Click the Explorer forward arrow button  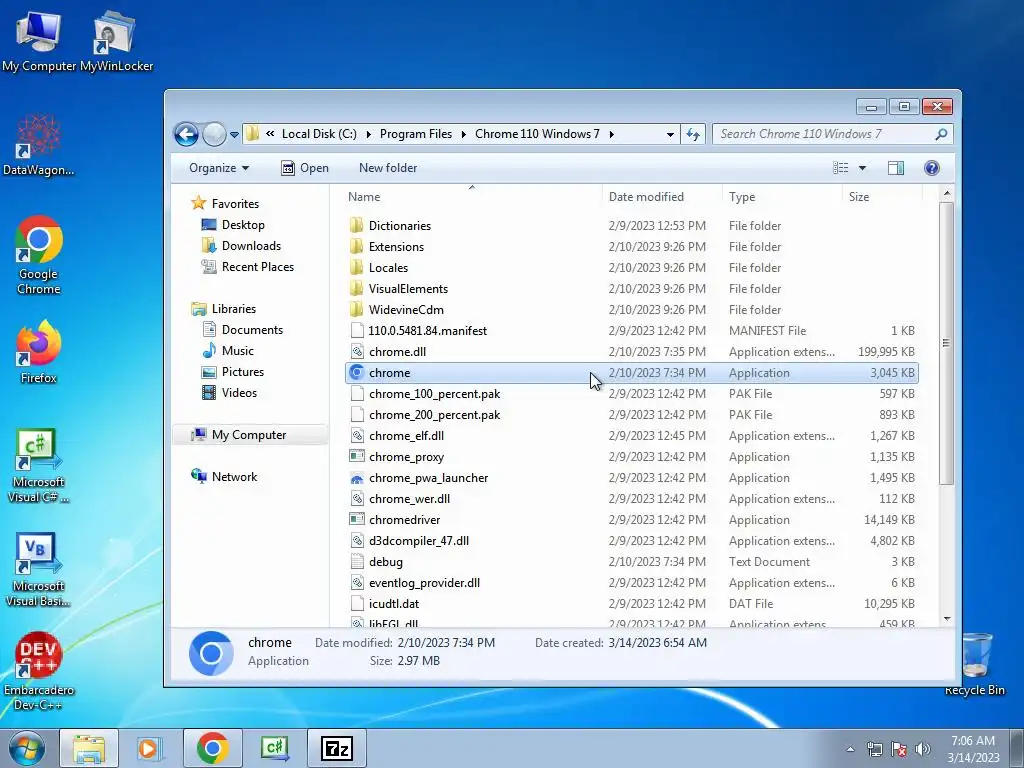(214, 135)
